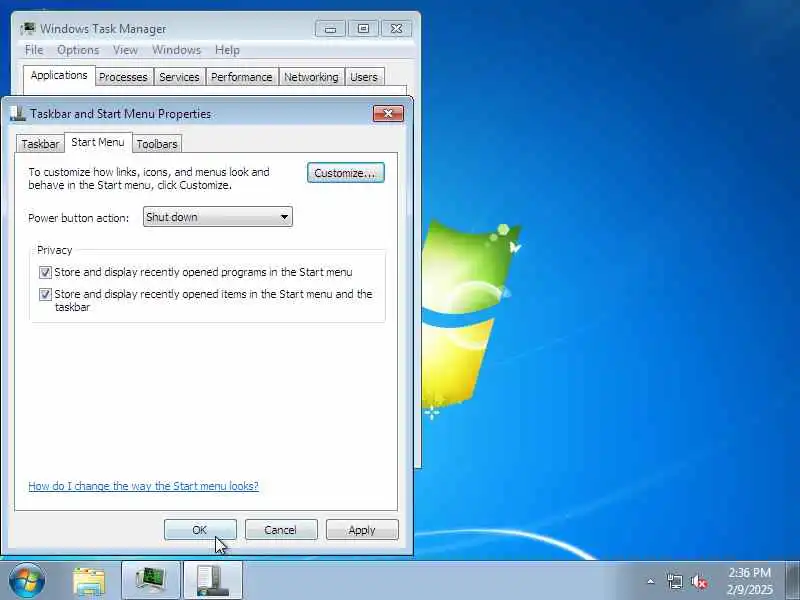800x600 pixels.
Task: Switch to the Taskbar tab
Action: 40,144
